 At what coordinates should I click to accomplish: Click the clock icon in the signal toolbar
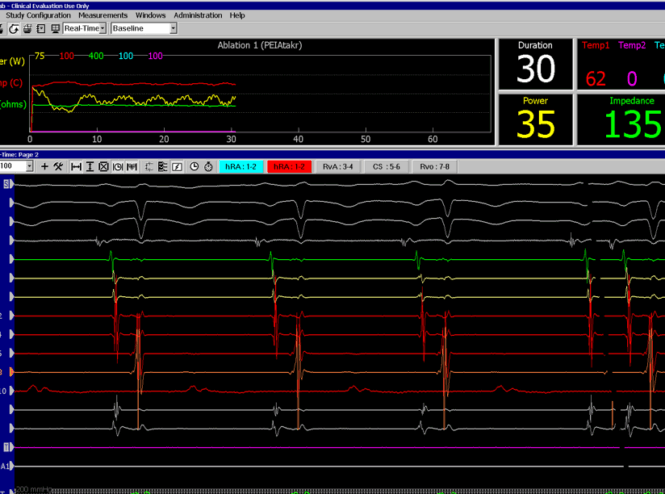tap(194, 166)
